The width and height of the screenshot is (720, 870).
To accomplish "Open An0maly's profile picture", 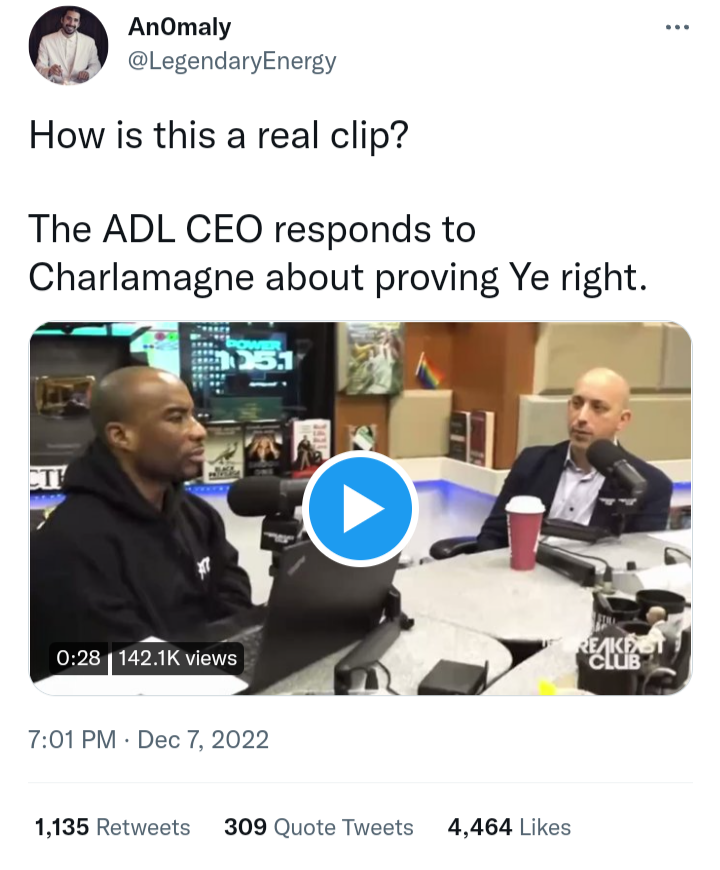I will (68, 45).
